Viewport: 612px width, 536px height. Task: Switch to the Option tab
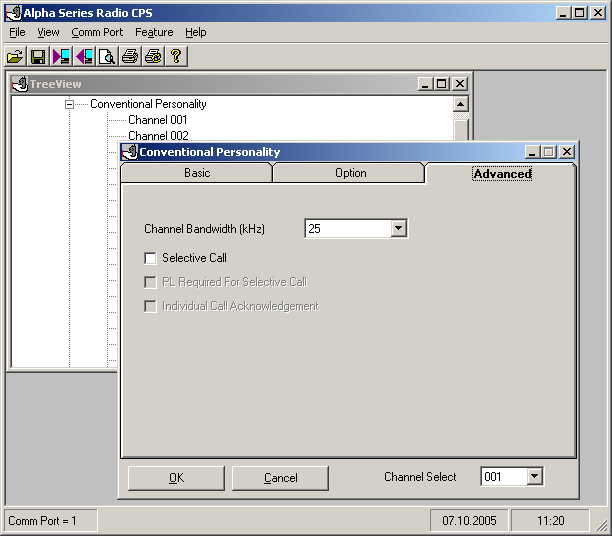(x=350, y=173)
